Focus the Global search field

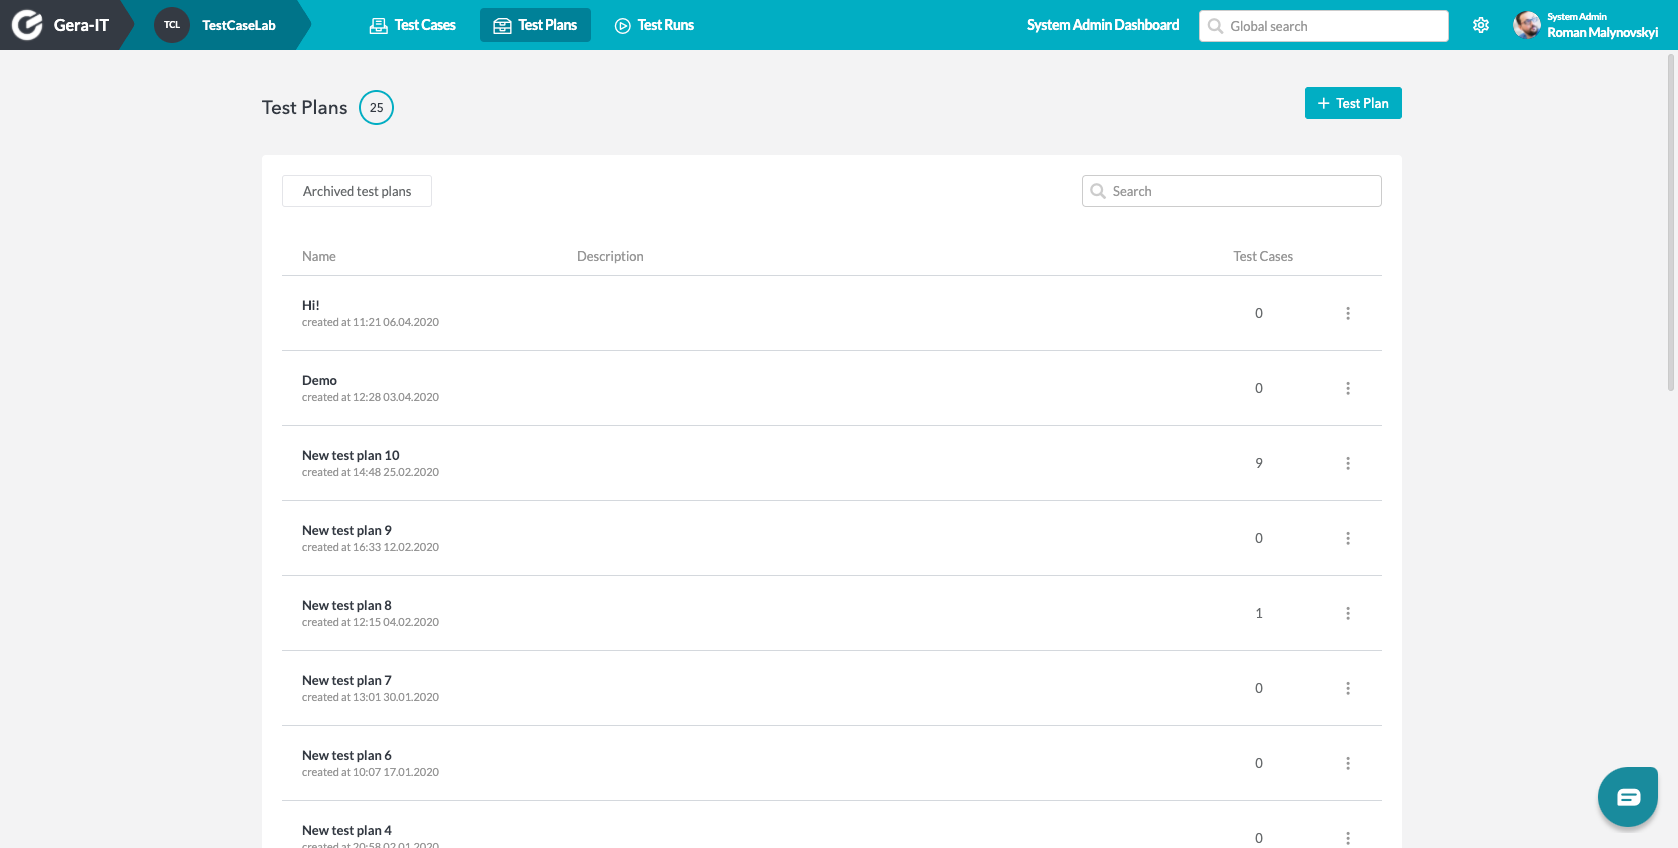(x=1324, y=26)
